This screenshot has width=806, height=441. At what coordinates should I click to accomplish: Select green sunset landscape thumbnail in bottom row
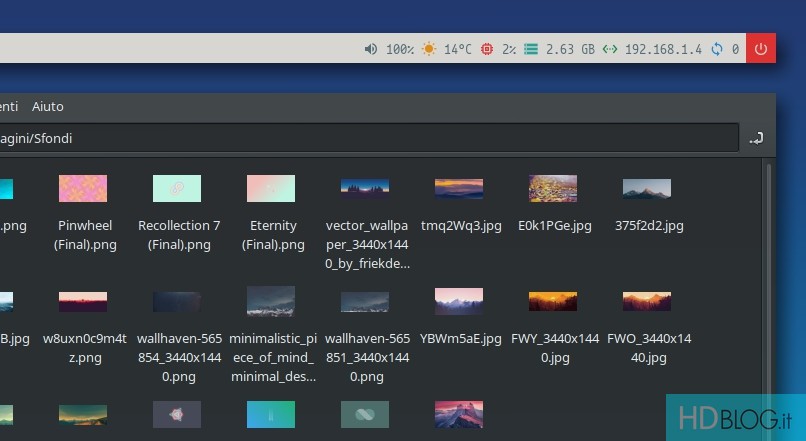[83, 415]
